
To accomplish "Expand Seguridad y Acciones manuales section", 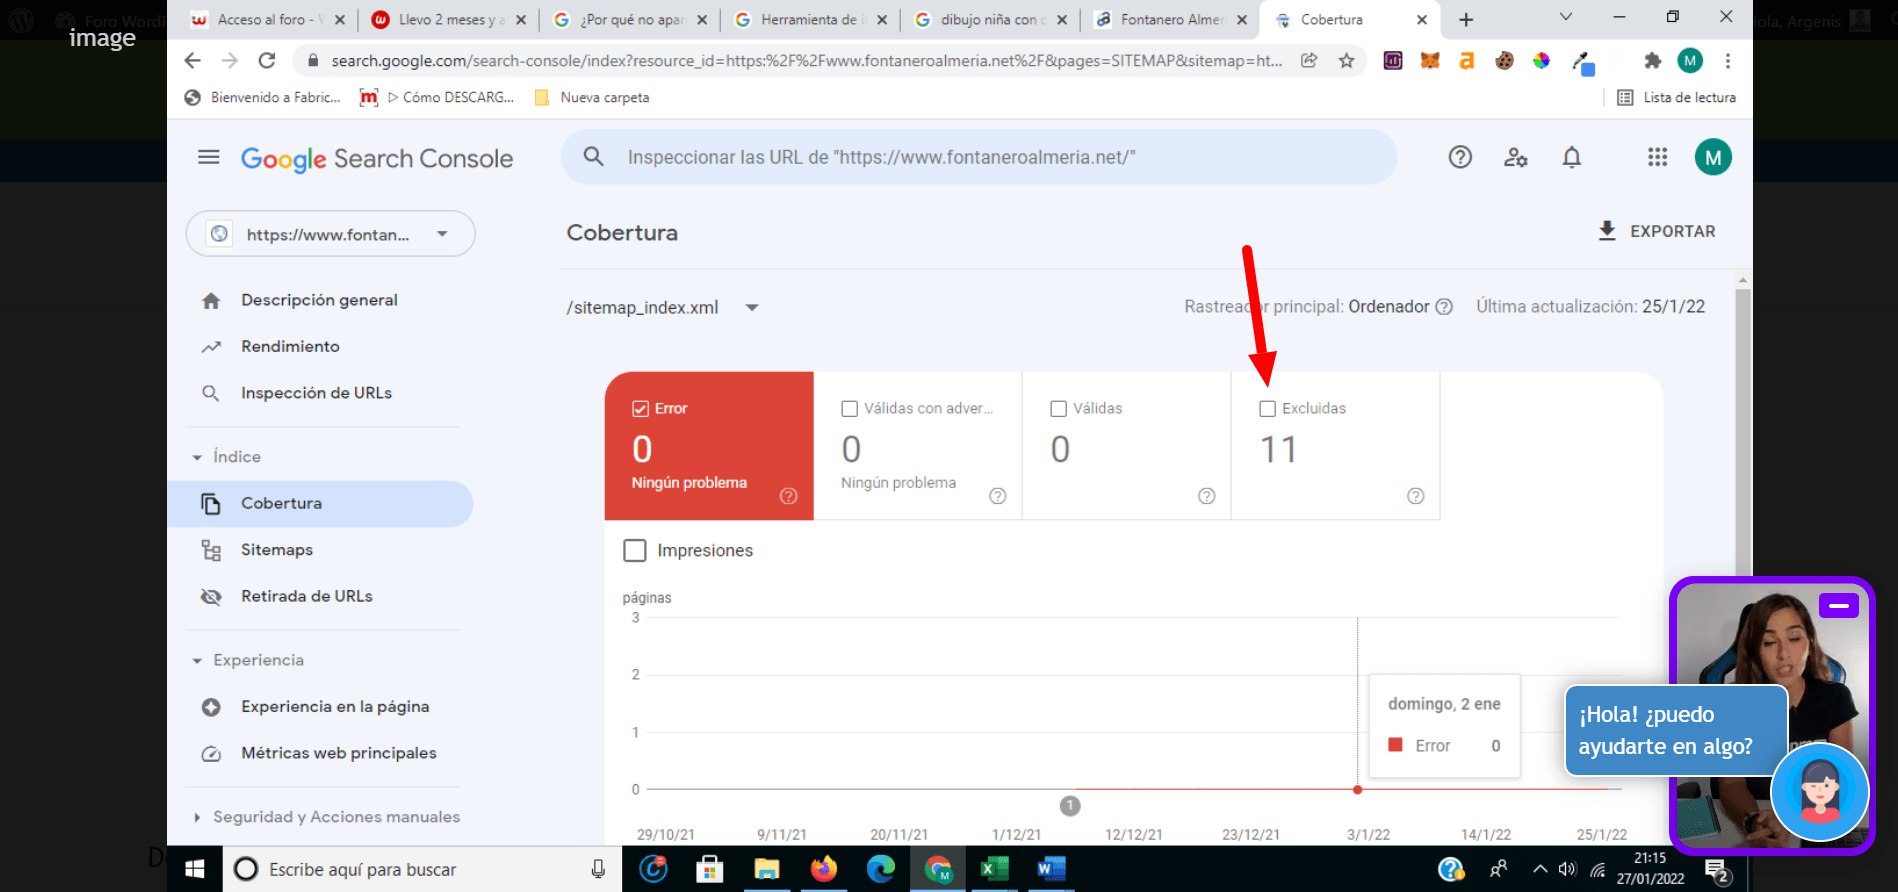I will [x=197, y=817].
